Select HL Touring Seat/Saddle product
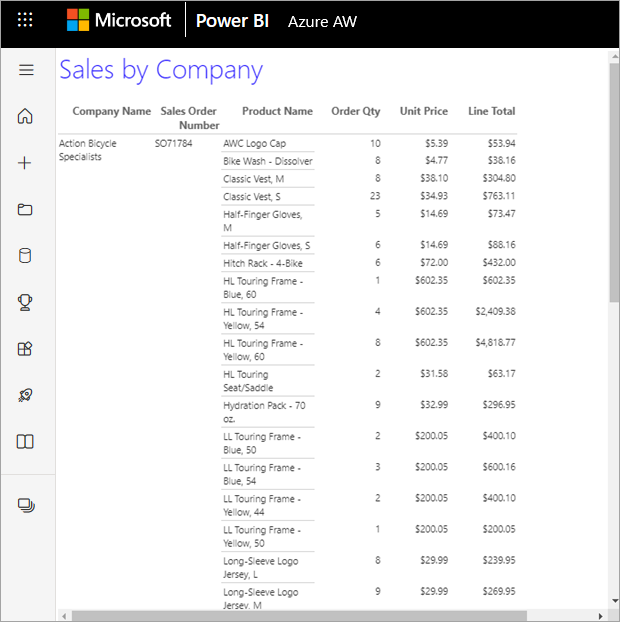The width and height of the screenshot is (620, 622). point(248,381)
